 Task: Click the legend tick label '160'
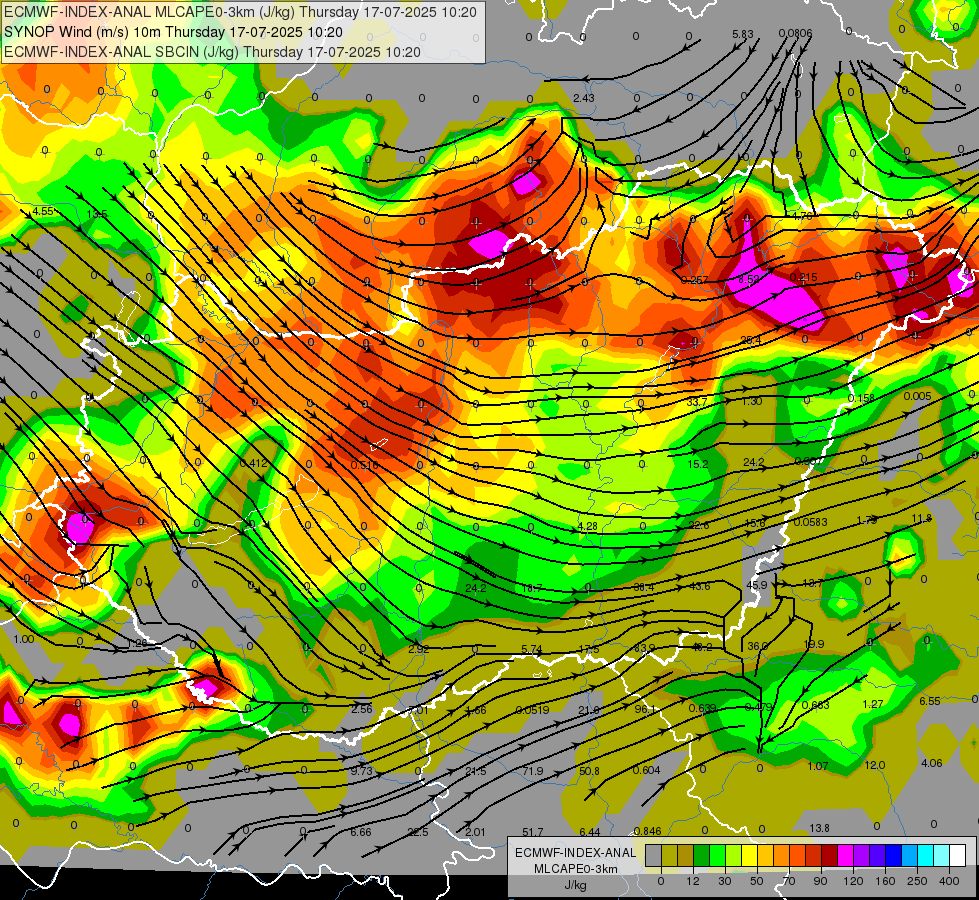tap(885, 881)
